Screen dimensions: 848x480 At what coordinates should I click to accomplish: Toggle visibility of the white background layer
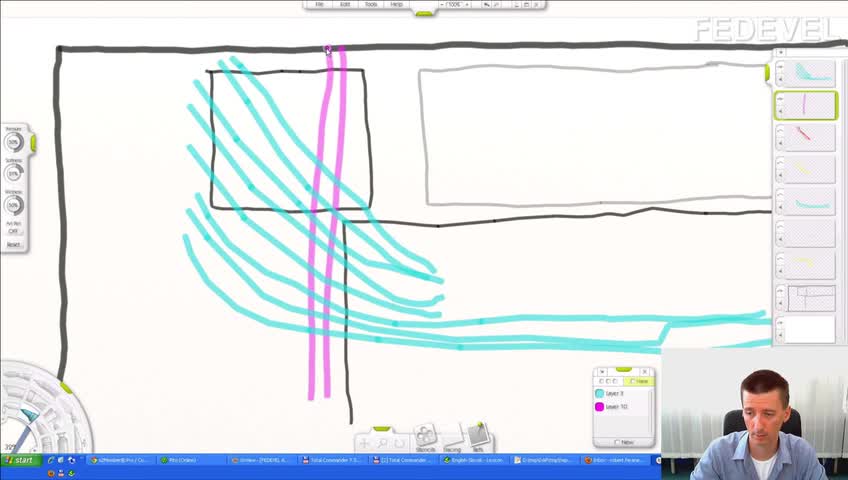click(780, 323)
